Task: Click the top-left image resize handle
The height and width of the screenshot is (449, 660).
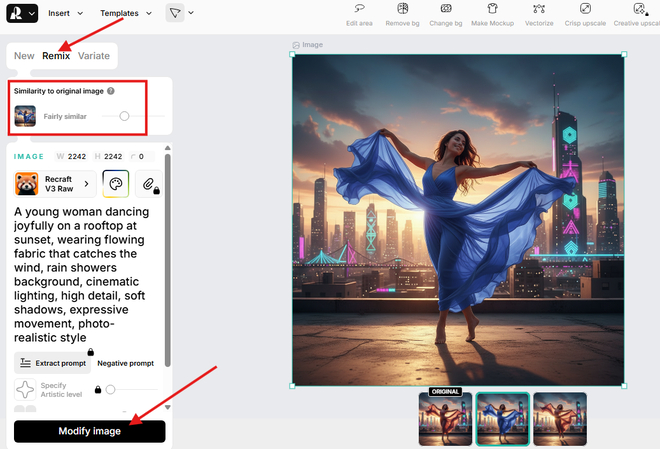Action: (293, 54)
